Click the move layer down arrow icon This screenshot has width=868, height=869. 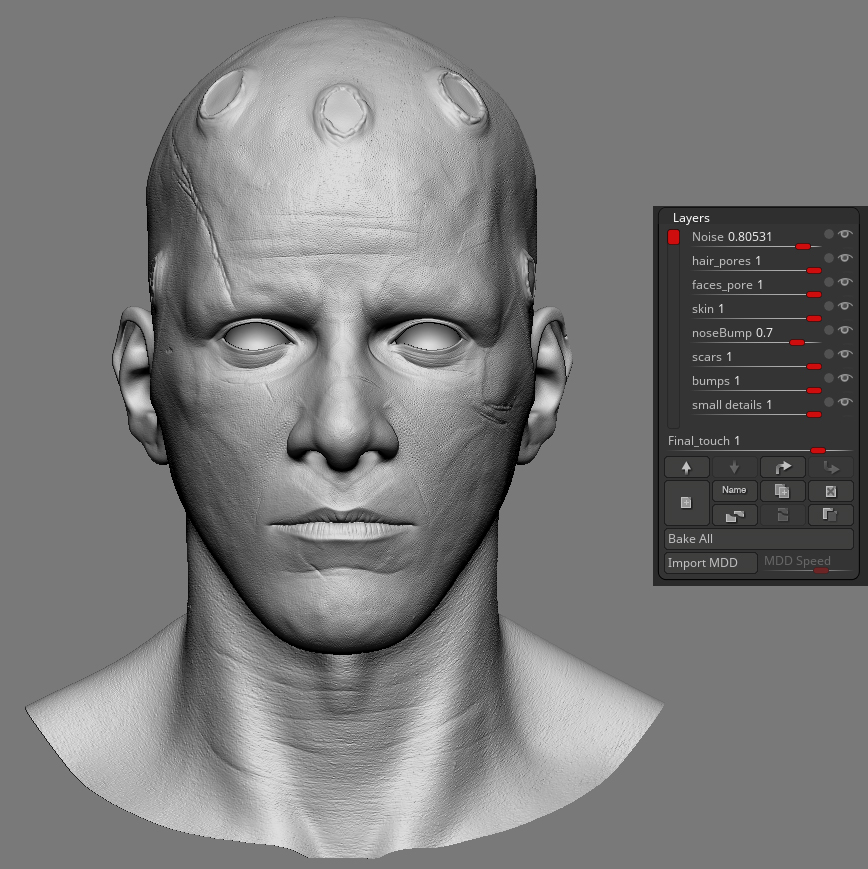(x=734, y=467)
